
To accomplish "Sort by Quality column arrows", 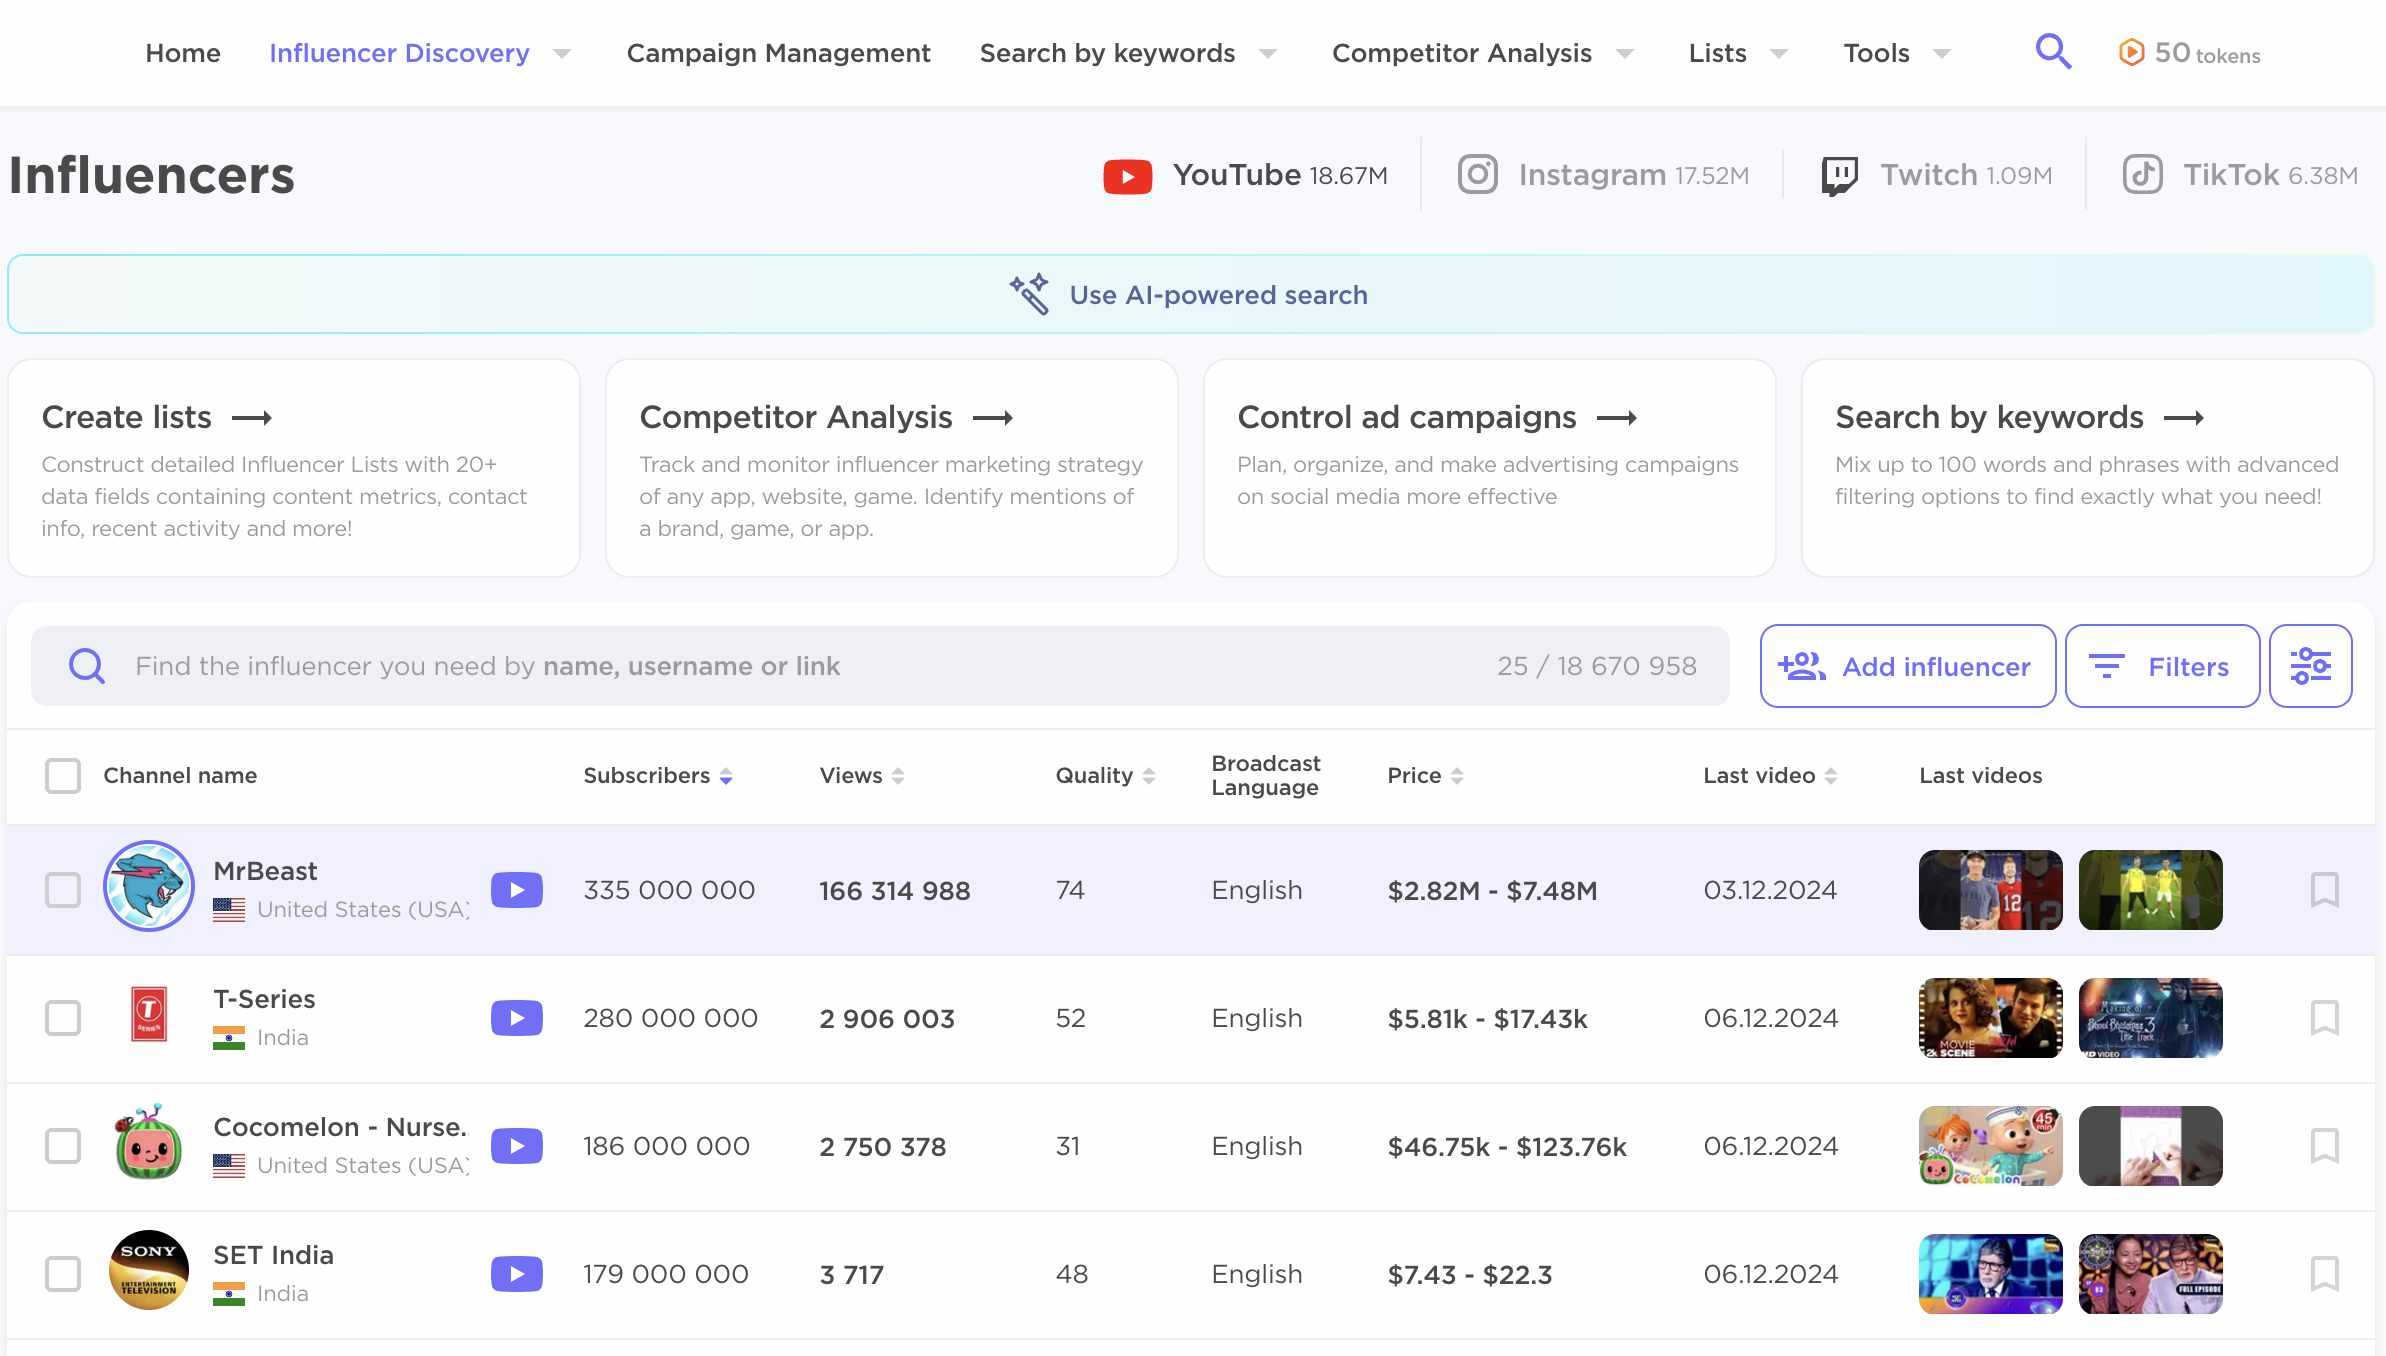I will pyautogui.click(x=1149, y=776).
